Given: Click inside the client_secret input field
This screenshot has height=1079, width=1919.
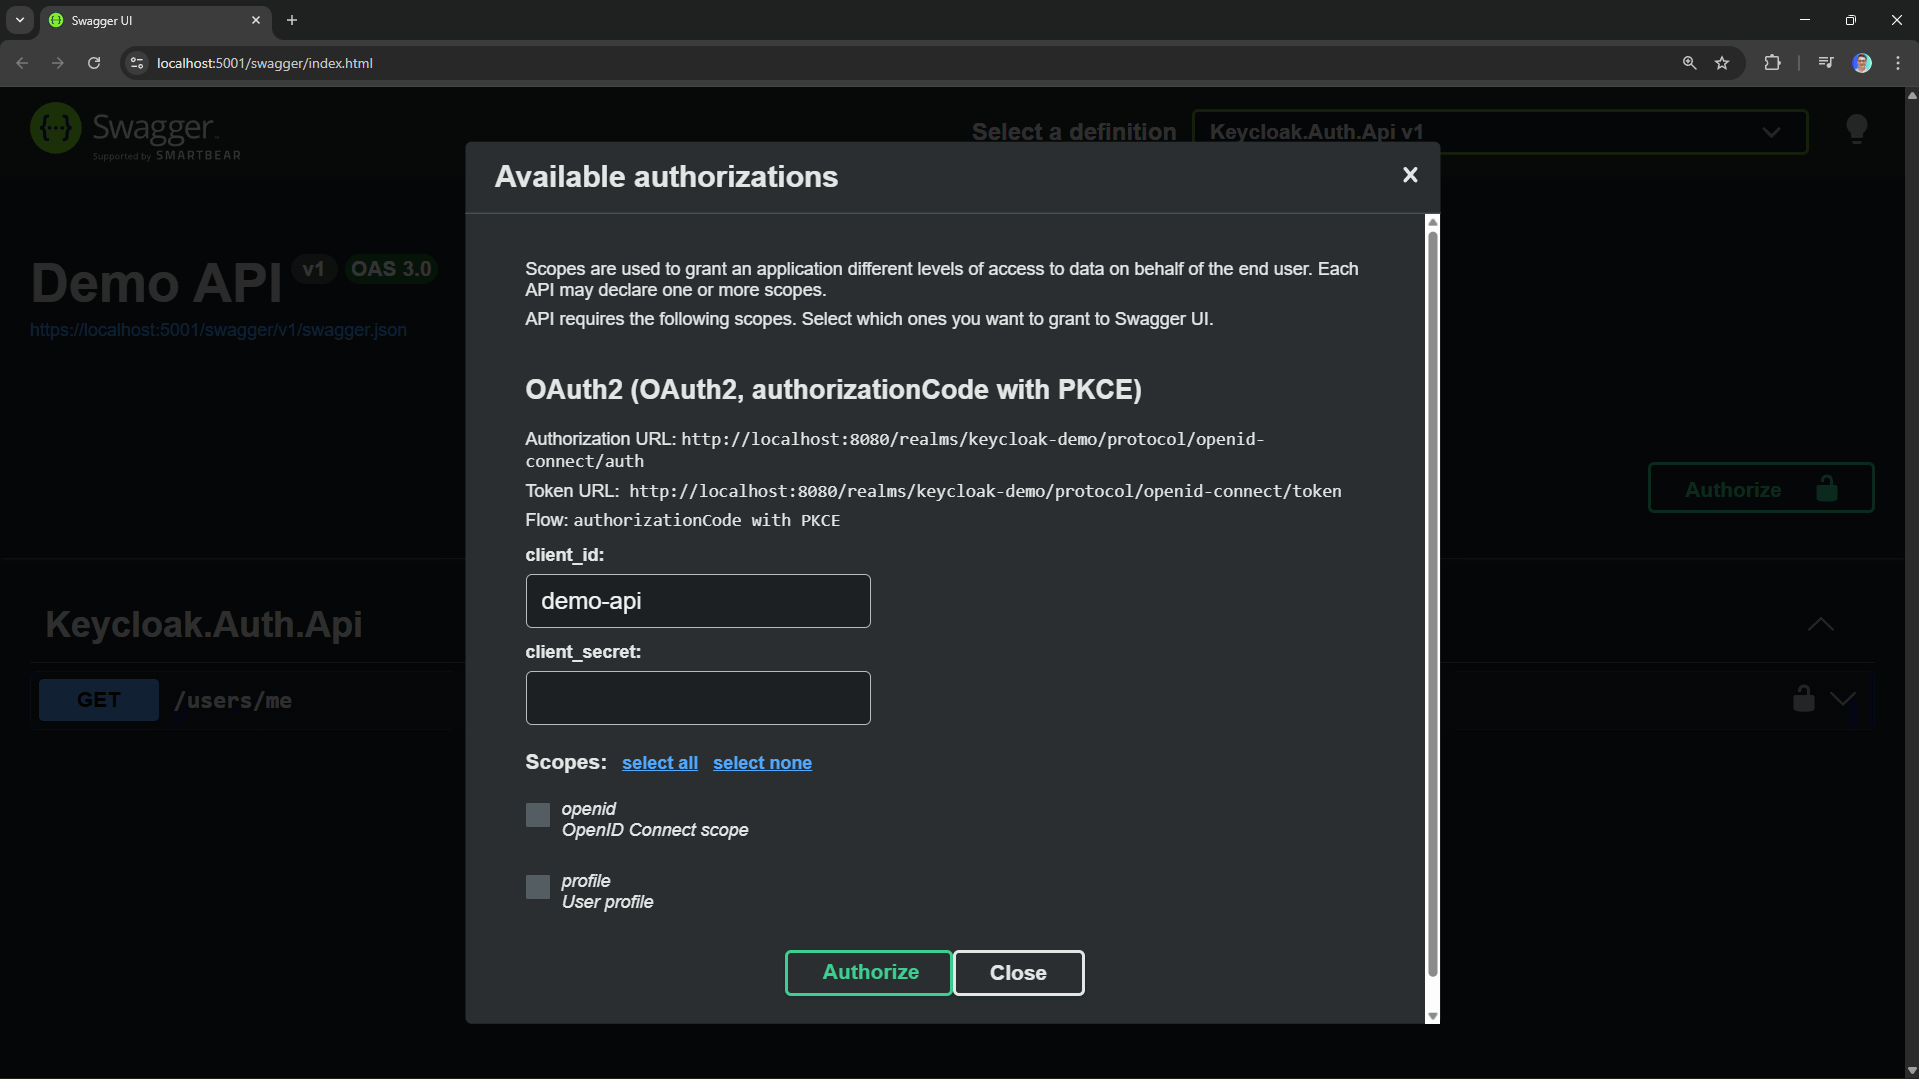Looking at the screenshot, I should coord(697,697).
